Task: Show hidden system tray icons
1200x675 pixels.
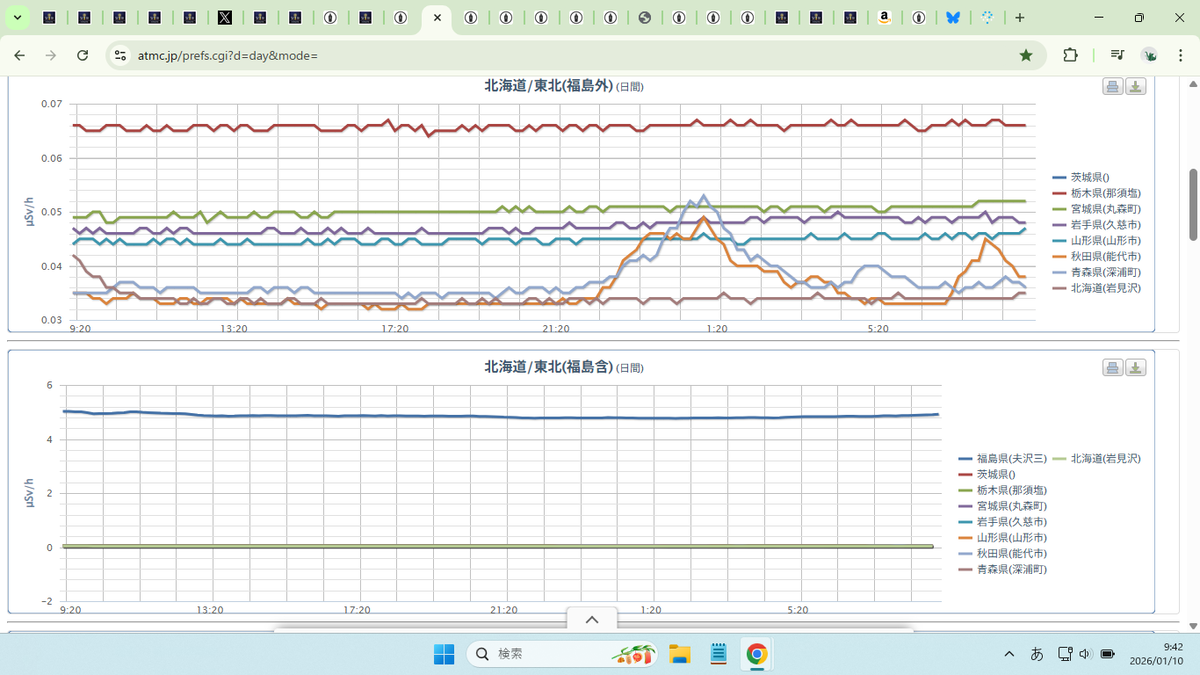Action: pos(1009,654)
